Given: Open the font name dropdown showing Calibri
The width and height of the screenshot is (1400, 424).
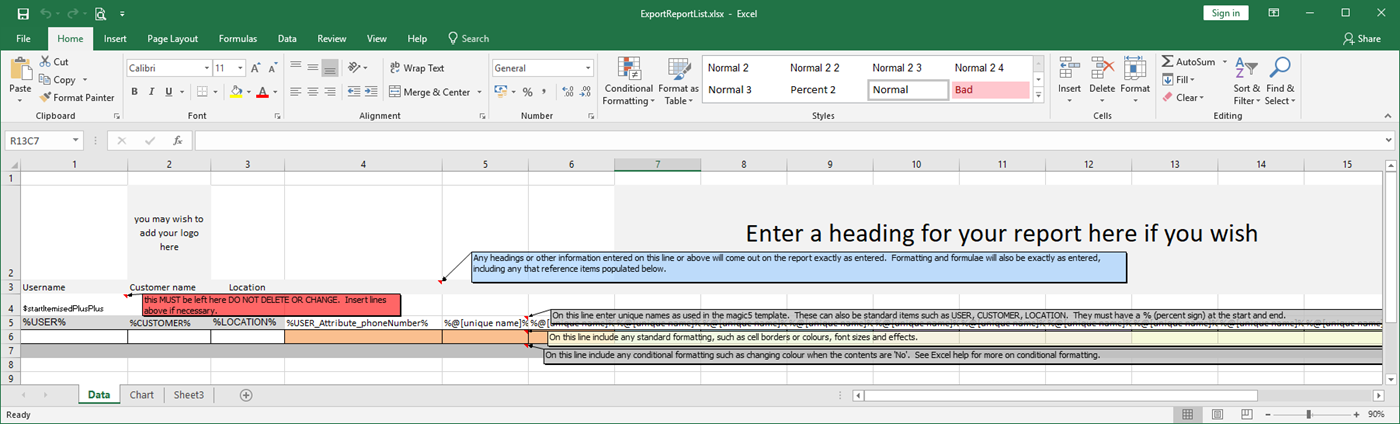Looking at the screenshot, I should (x=207, y=68).
